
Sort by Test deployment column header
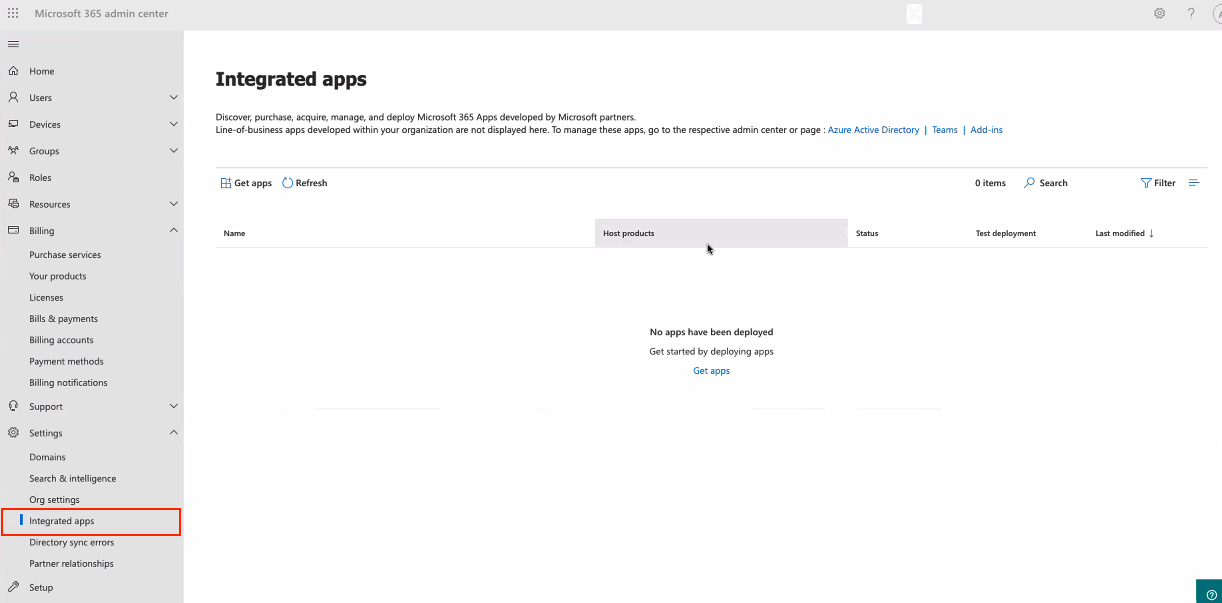(1006, 233)
